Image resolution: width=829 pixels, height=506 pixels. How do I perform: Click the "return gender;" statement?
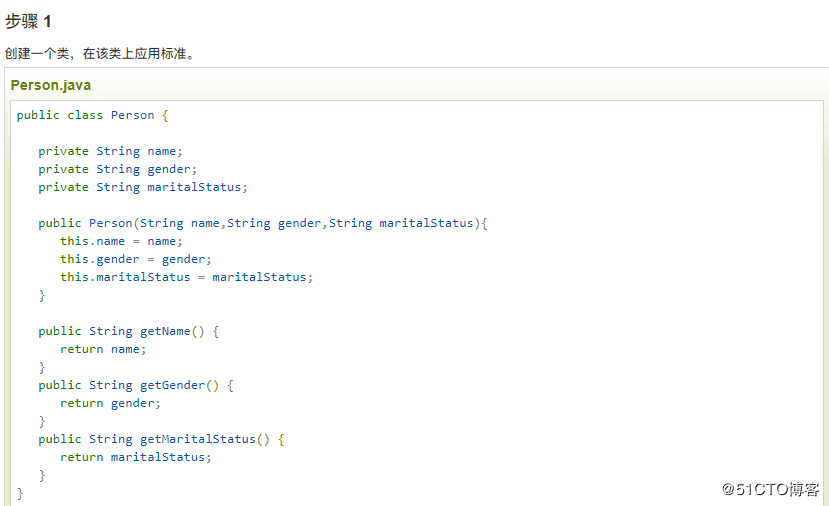(x=110, y=403)
